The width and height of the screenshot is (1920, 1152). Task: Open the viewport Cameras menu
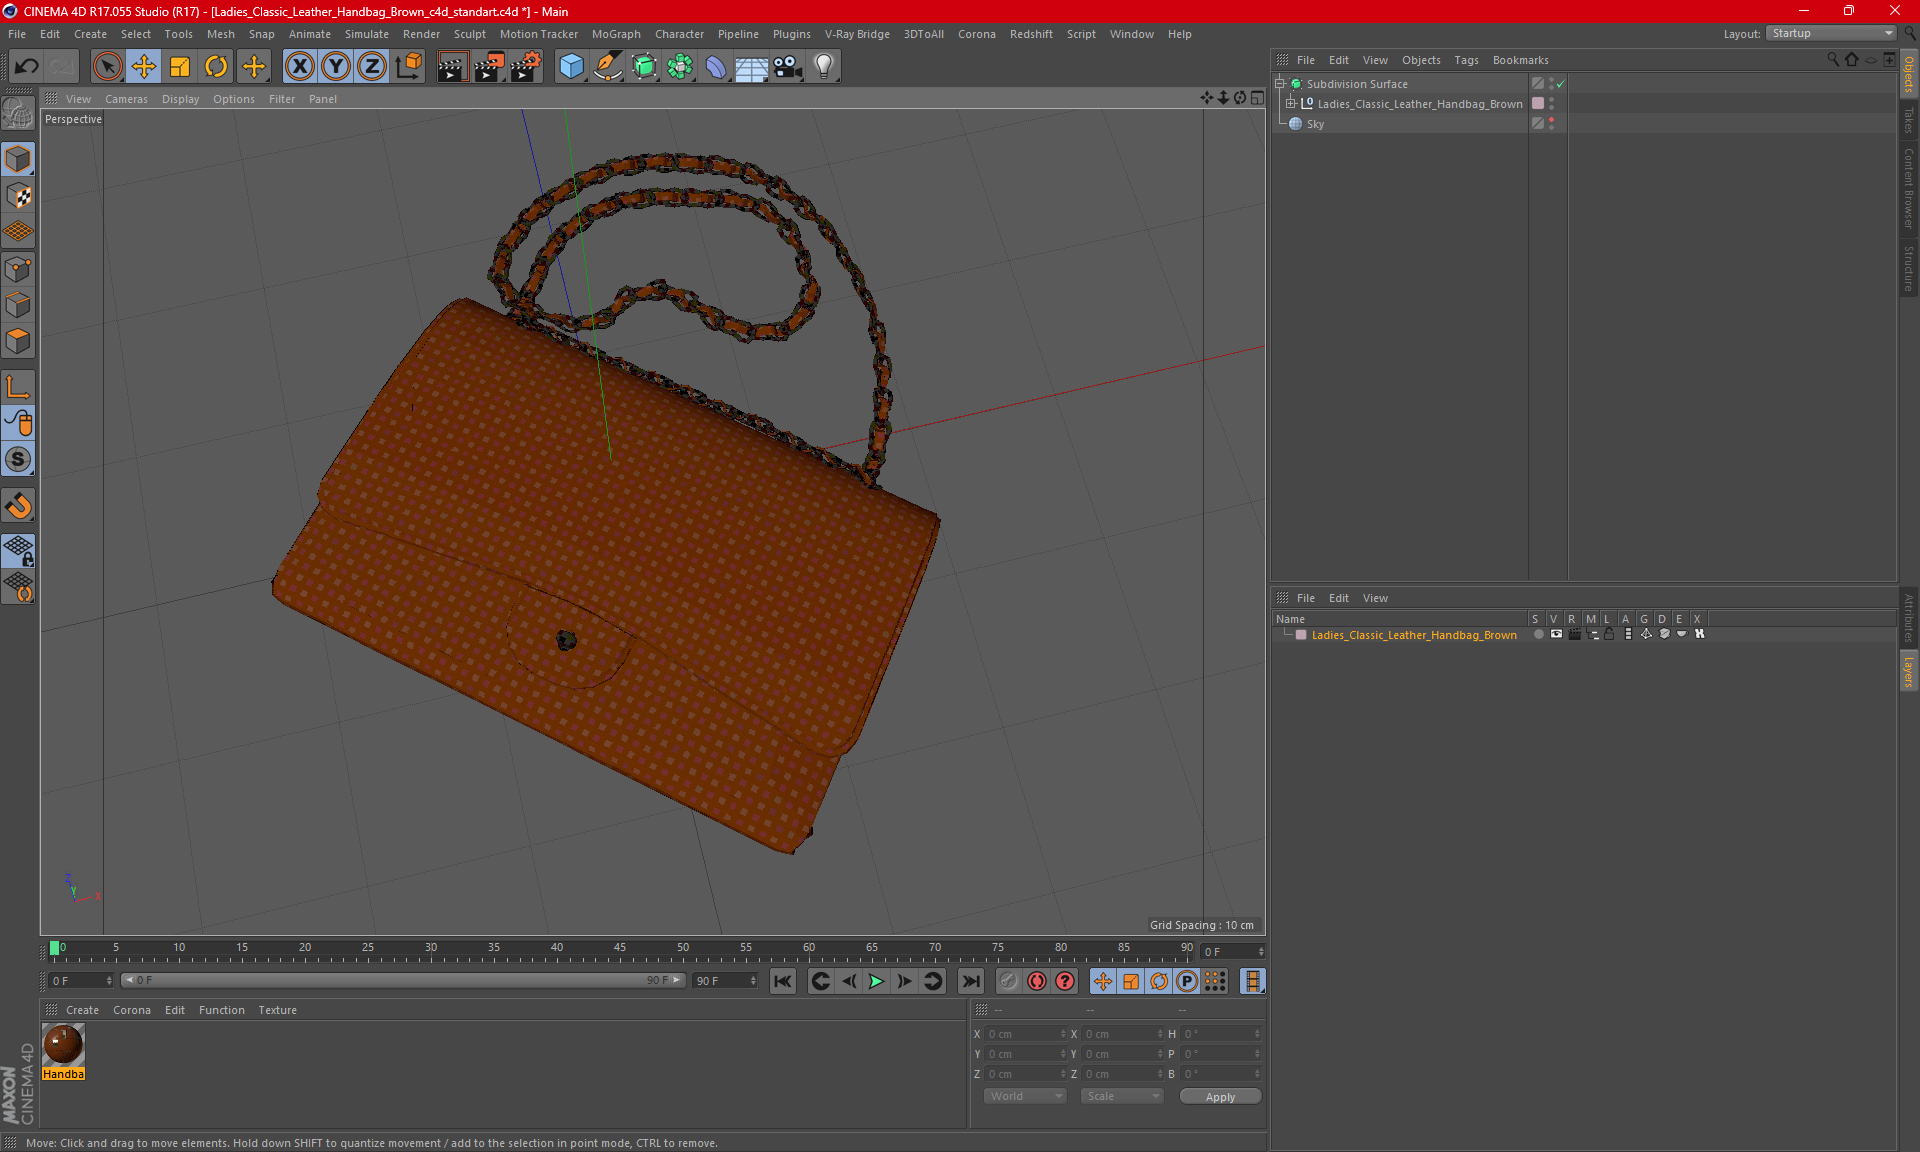(126, 99)
